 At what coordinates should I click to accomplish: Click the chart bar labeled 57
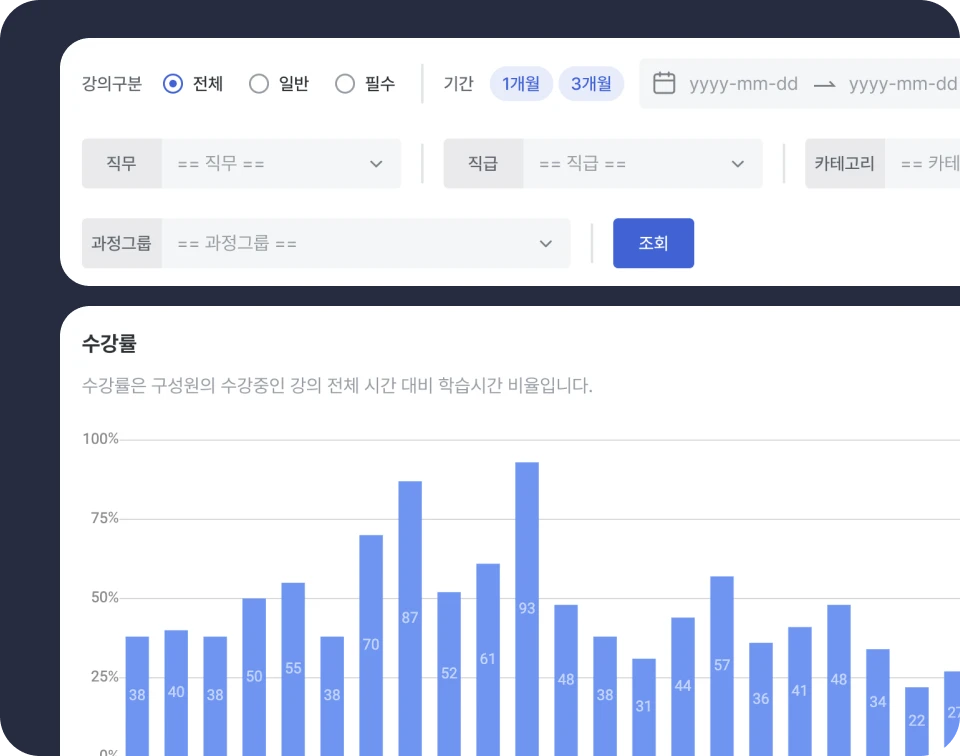point(722,665)
